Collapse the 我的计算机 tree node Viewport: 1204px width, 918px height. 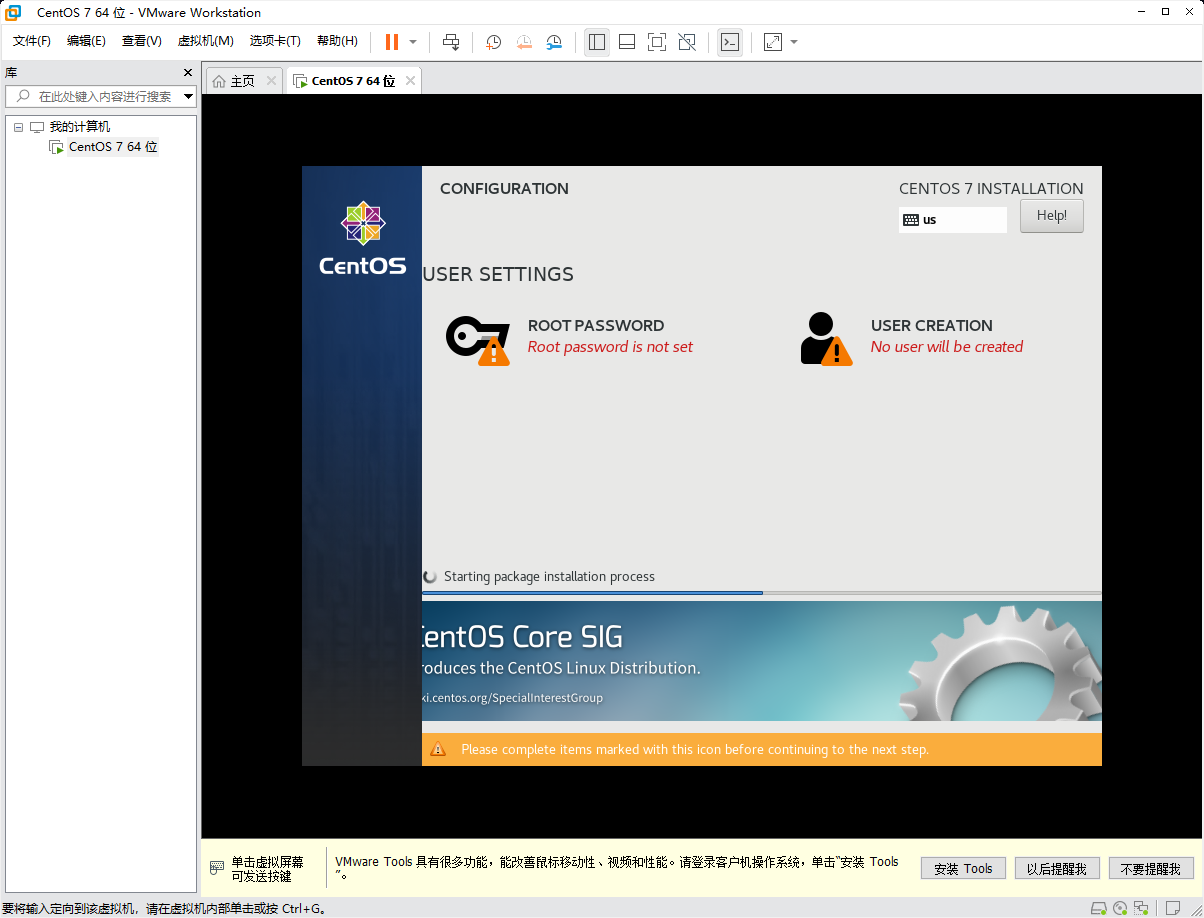(x=19, y=127)
